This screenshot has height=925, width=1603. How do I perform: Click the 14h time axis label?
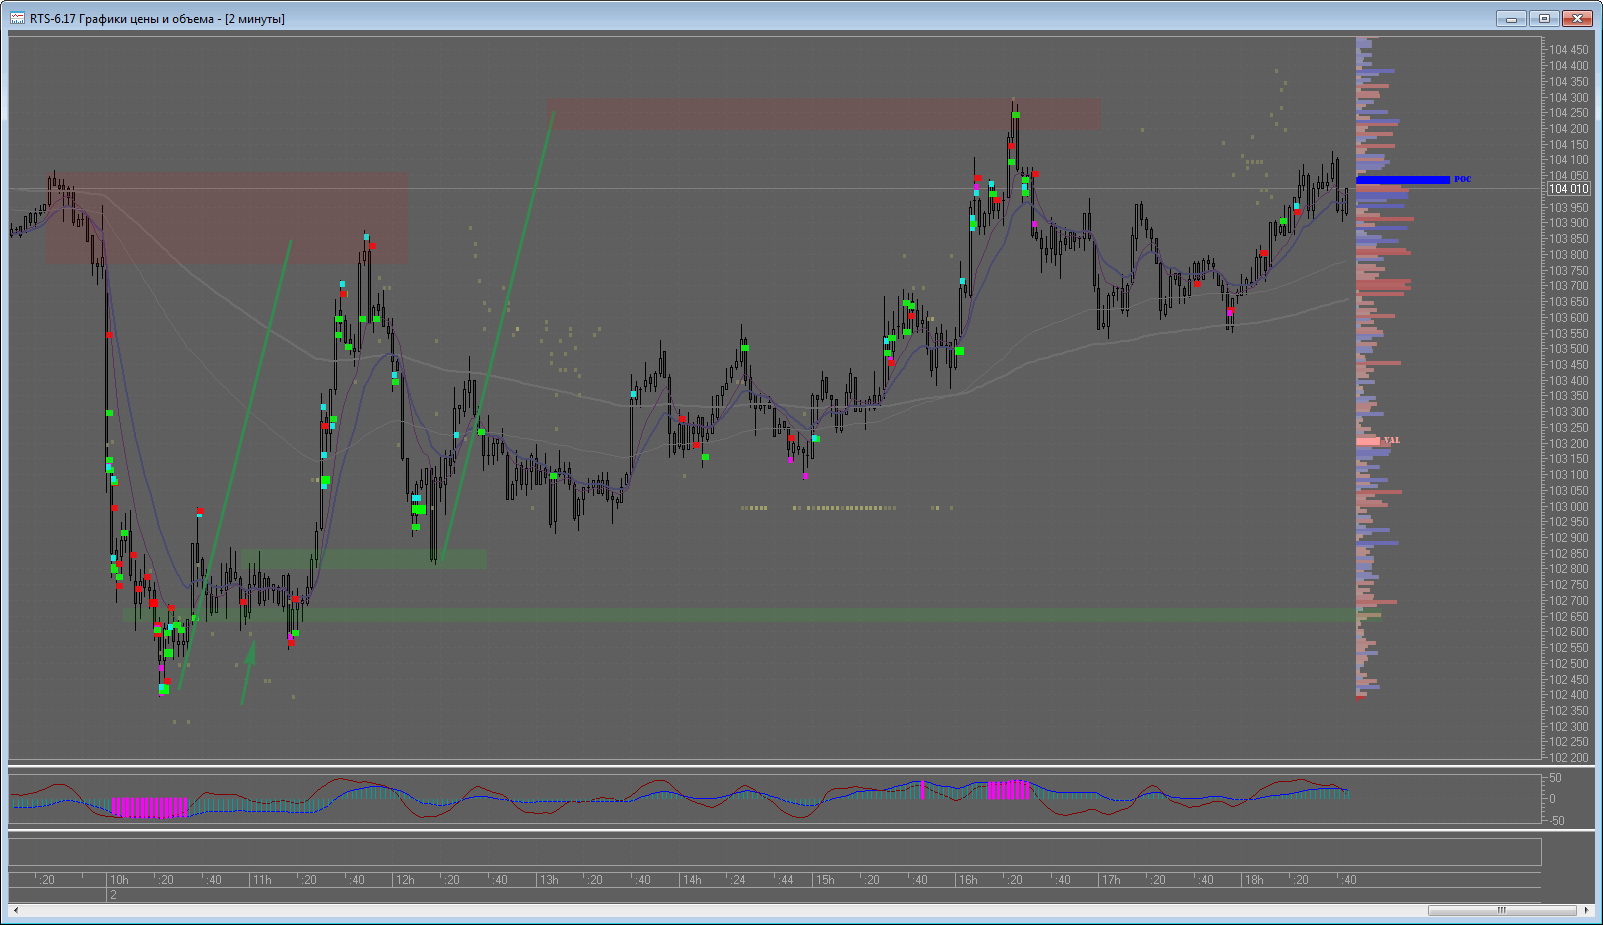(692, 880)
